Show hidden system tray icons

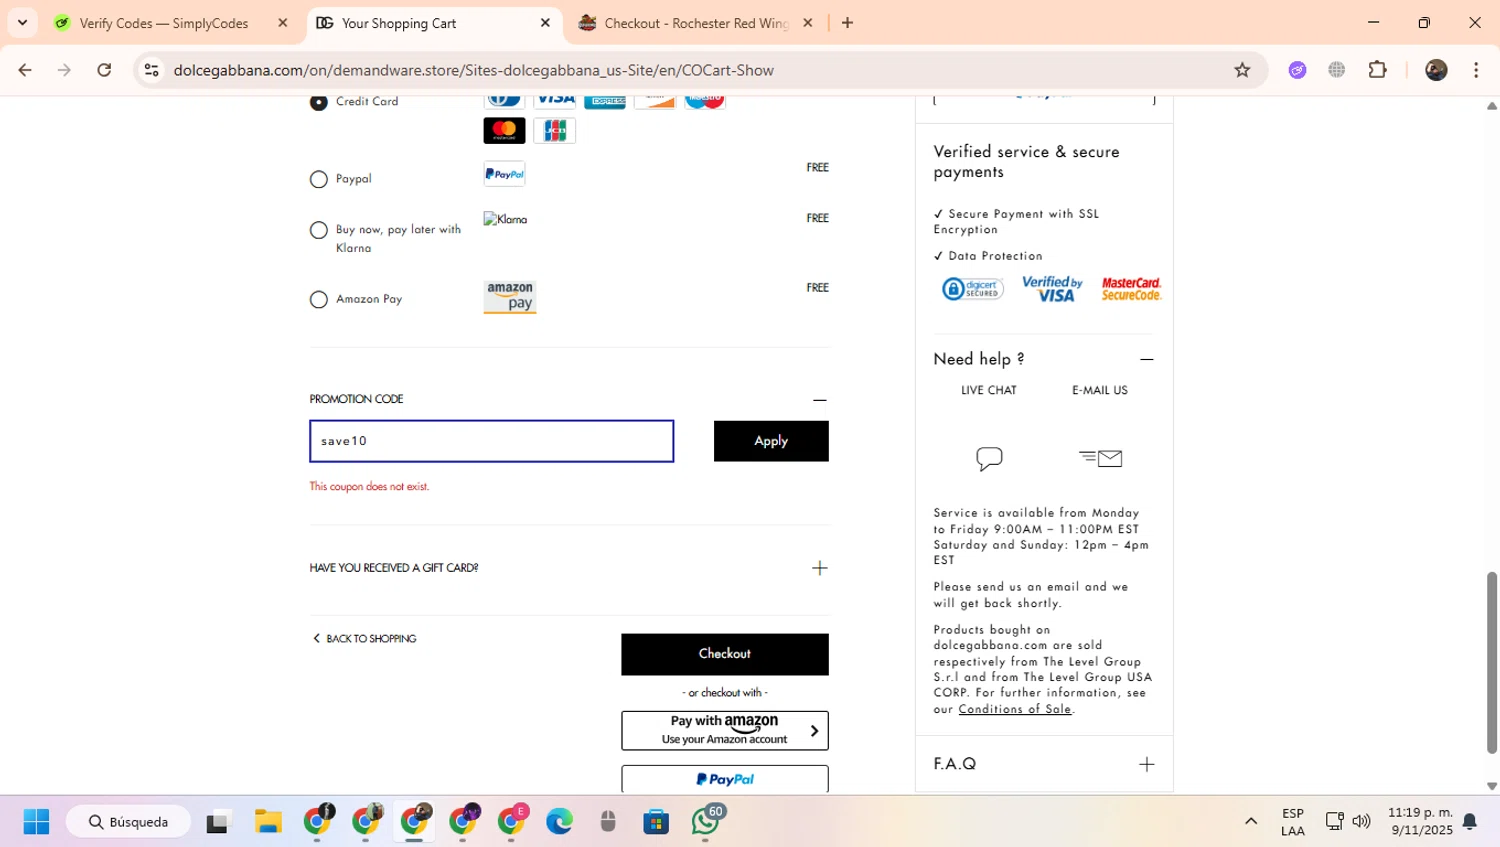coord(1251,822)
